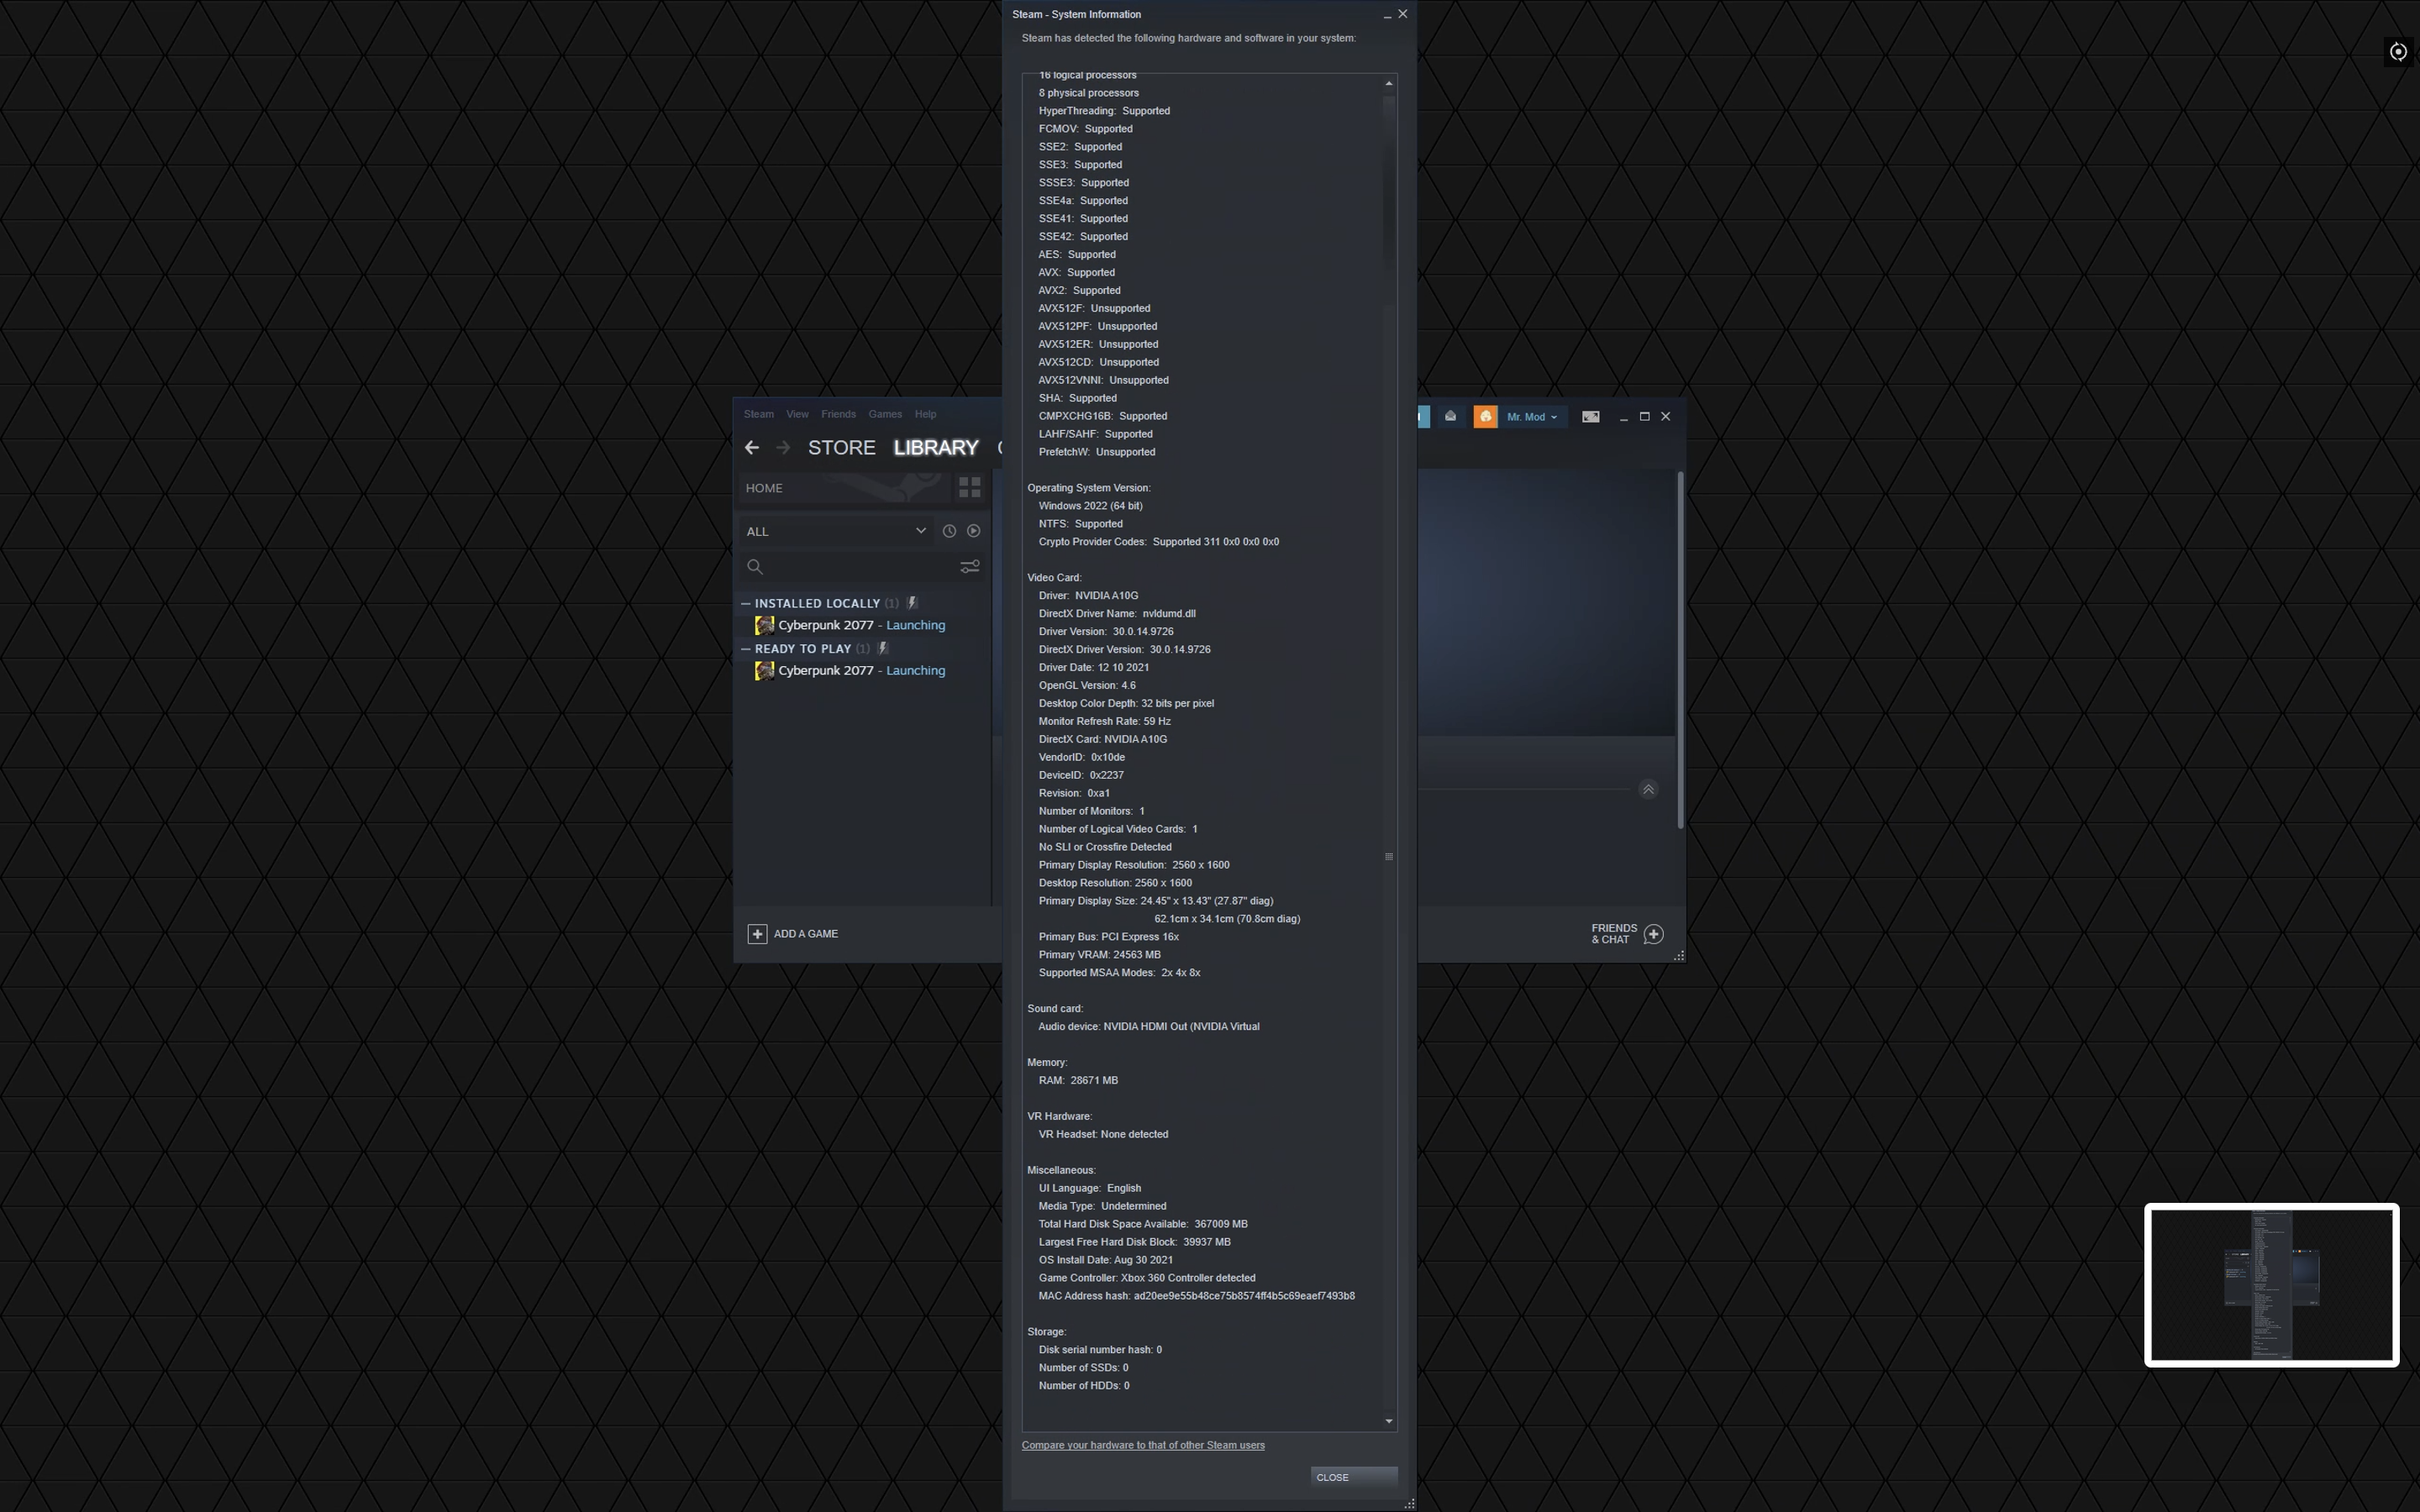Open Mr. Mod account dropdown
The width and height of the screenshot is (2420, 1512).
[x=1532, y=417]
